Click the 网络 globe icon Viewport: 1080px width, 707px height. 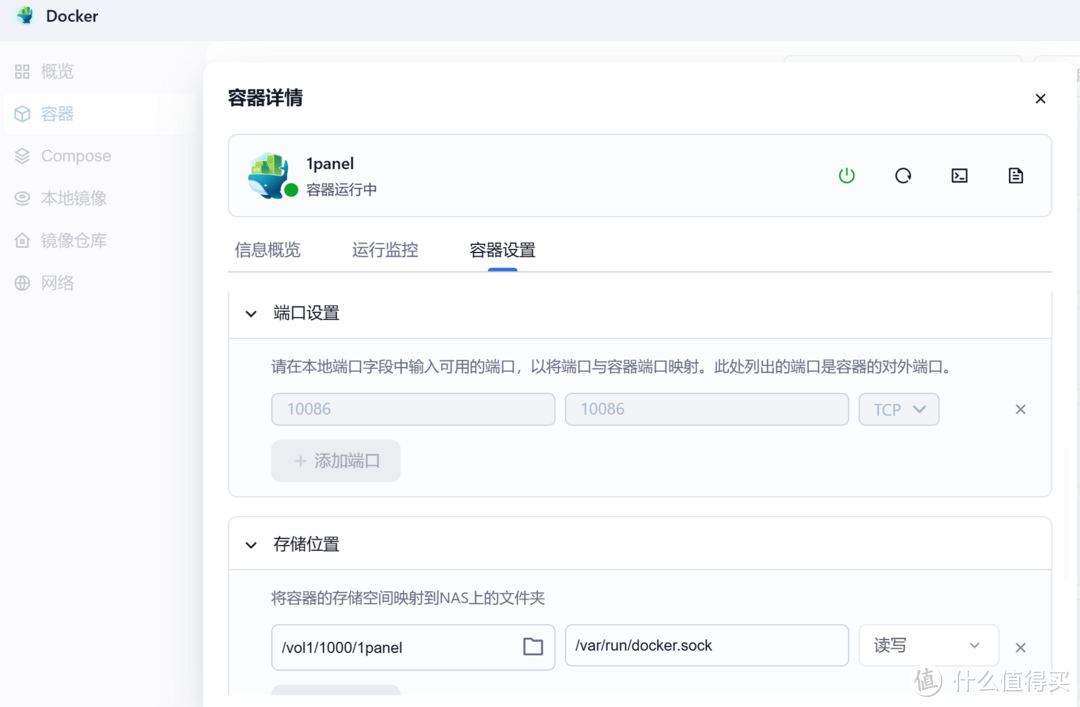tap(22, 283)
